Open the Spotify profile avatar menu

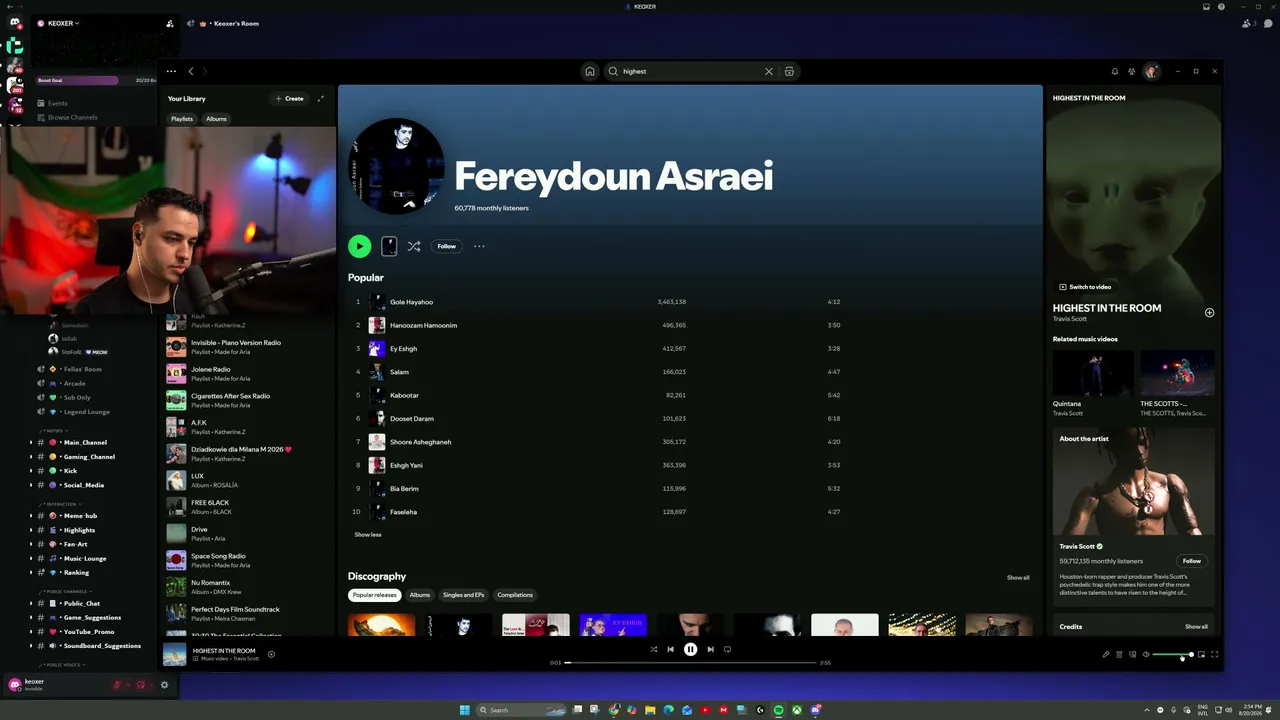tap(1152, 71)
